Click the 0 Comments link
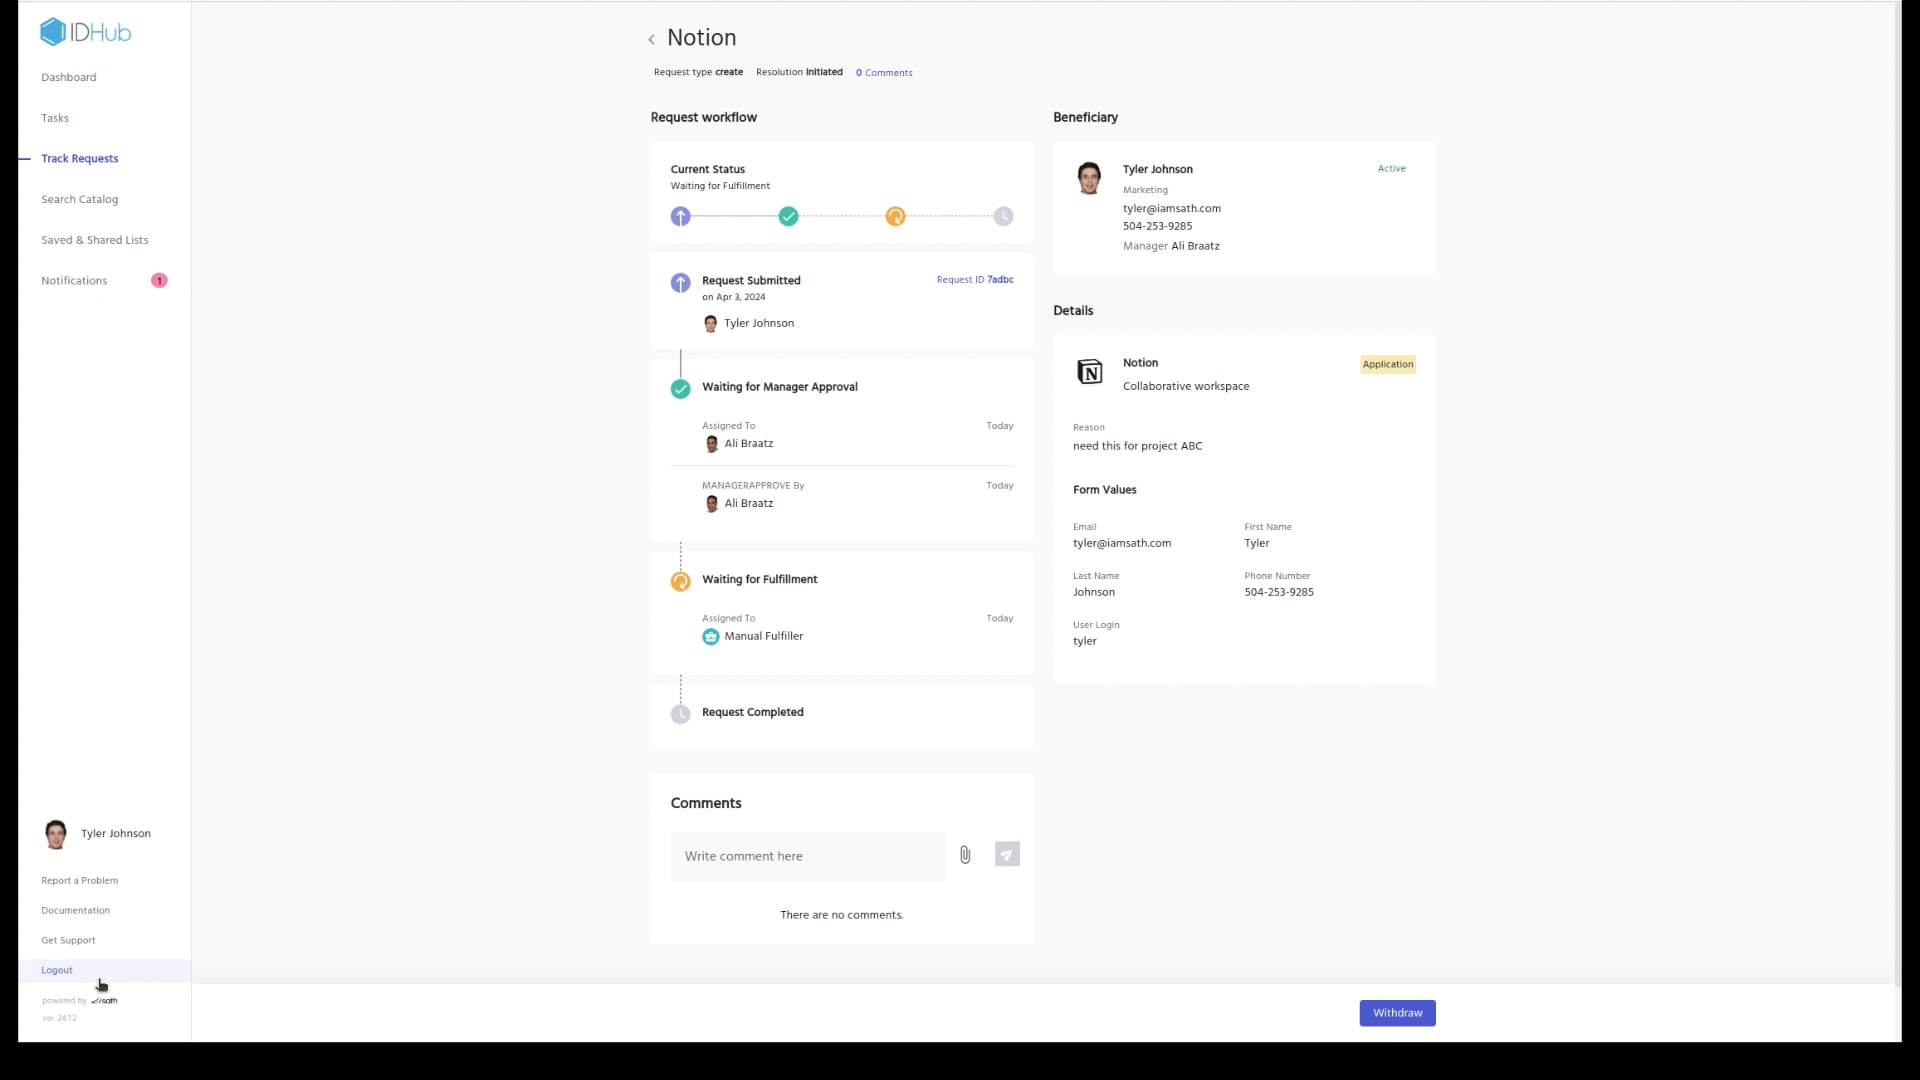This screenshot has height=1080, width=1920. pos(884,73)
